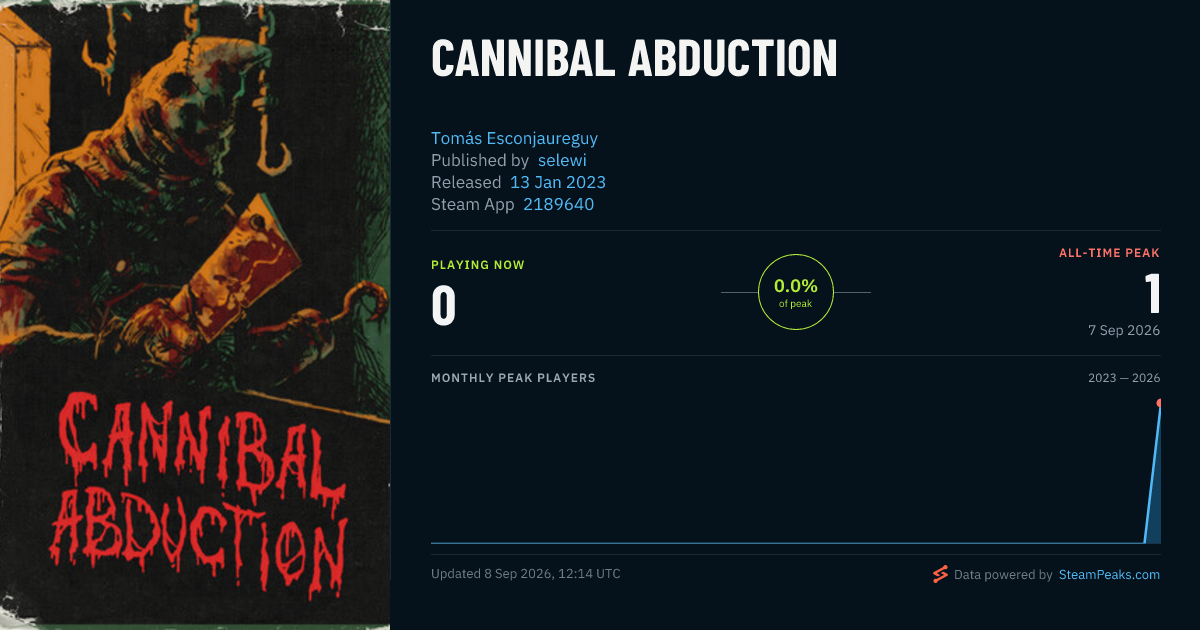Click the Monthly Peak Players heading
The width and height of the screenshot is (1200, 630).
[513, 378]
